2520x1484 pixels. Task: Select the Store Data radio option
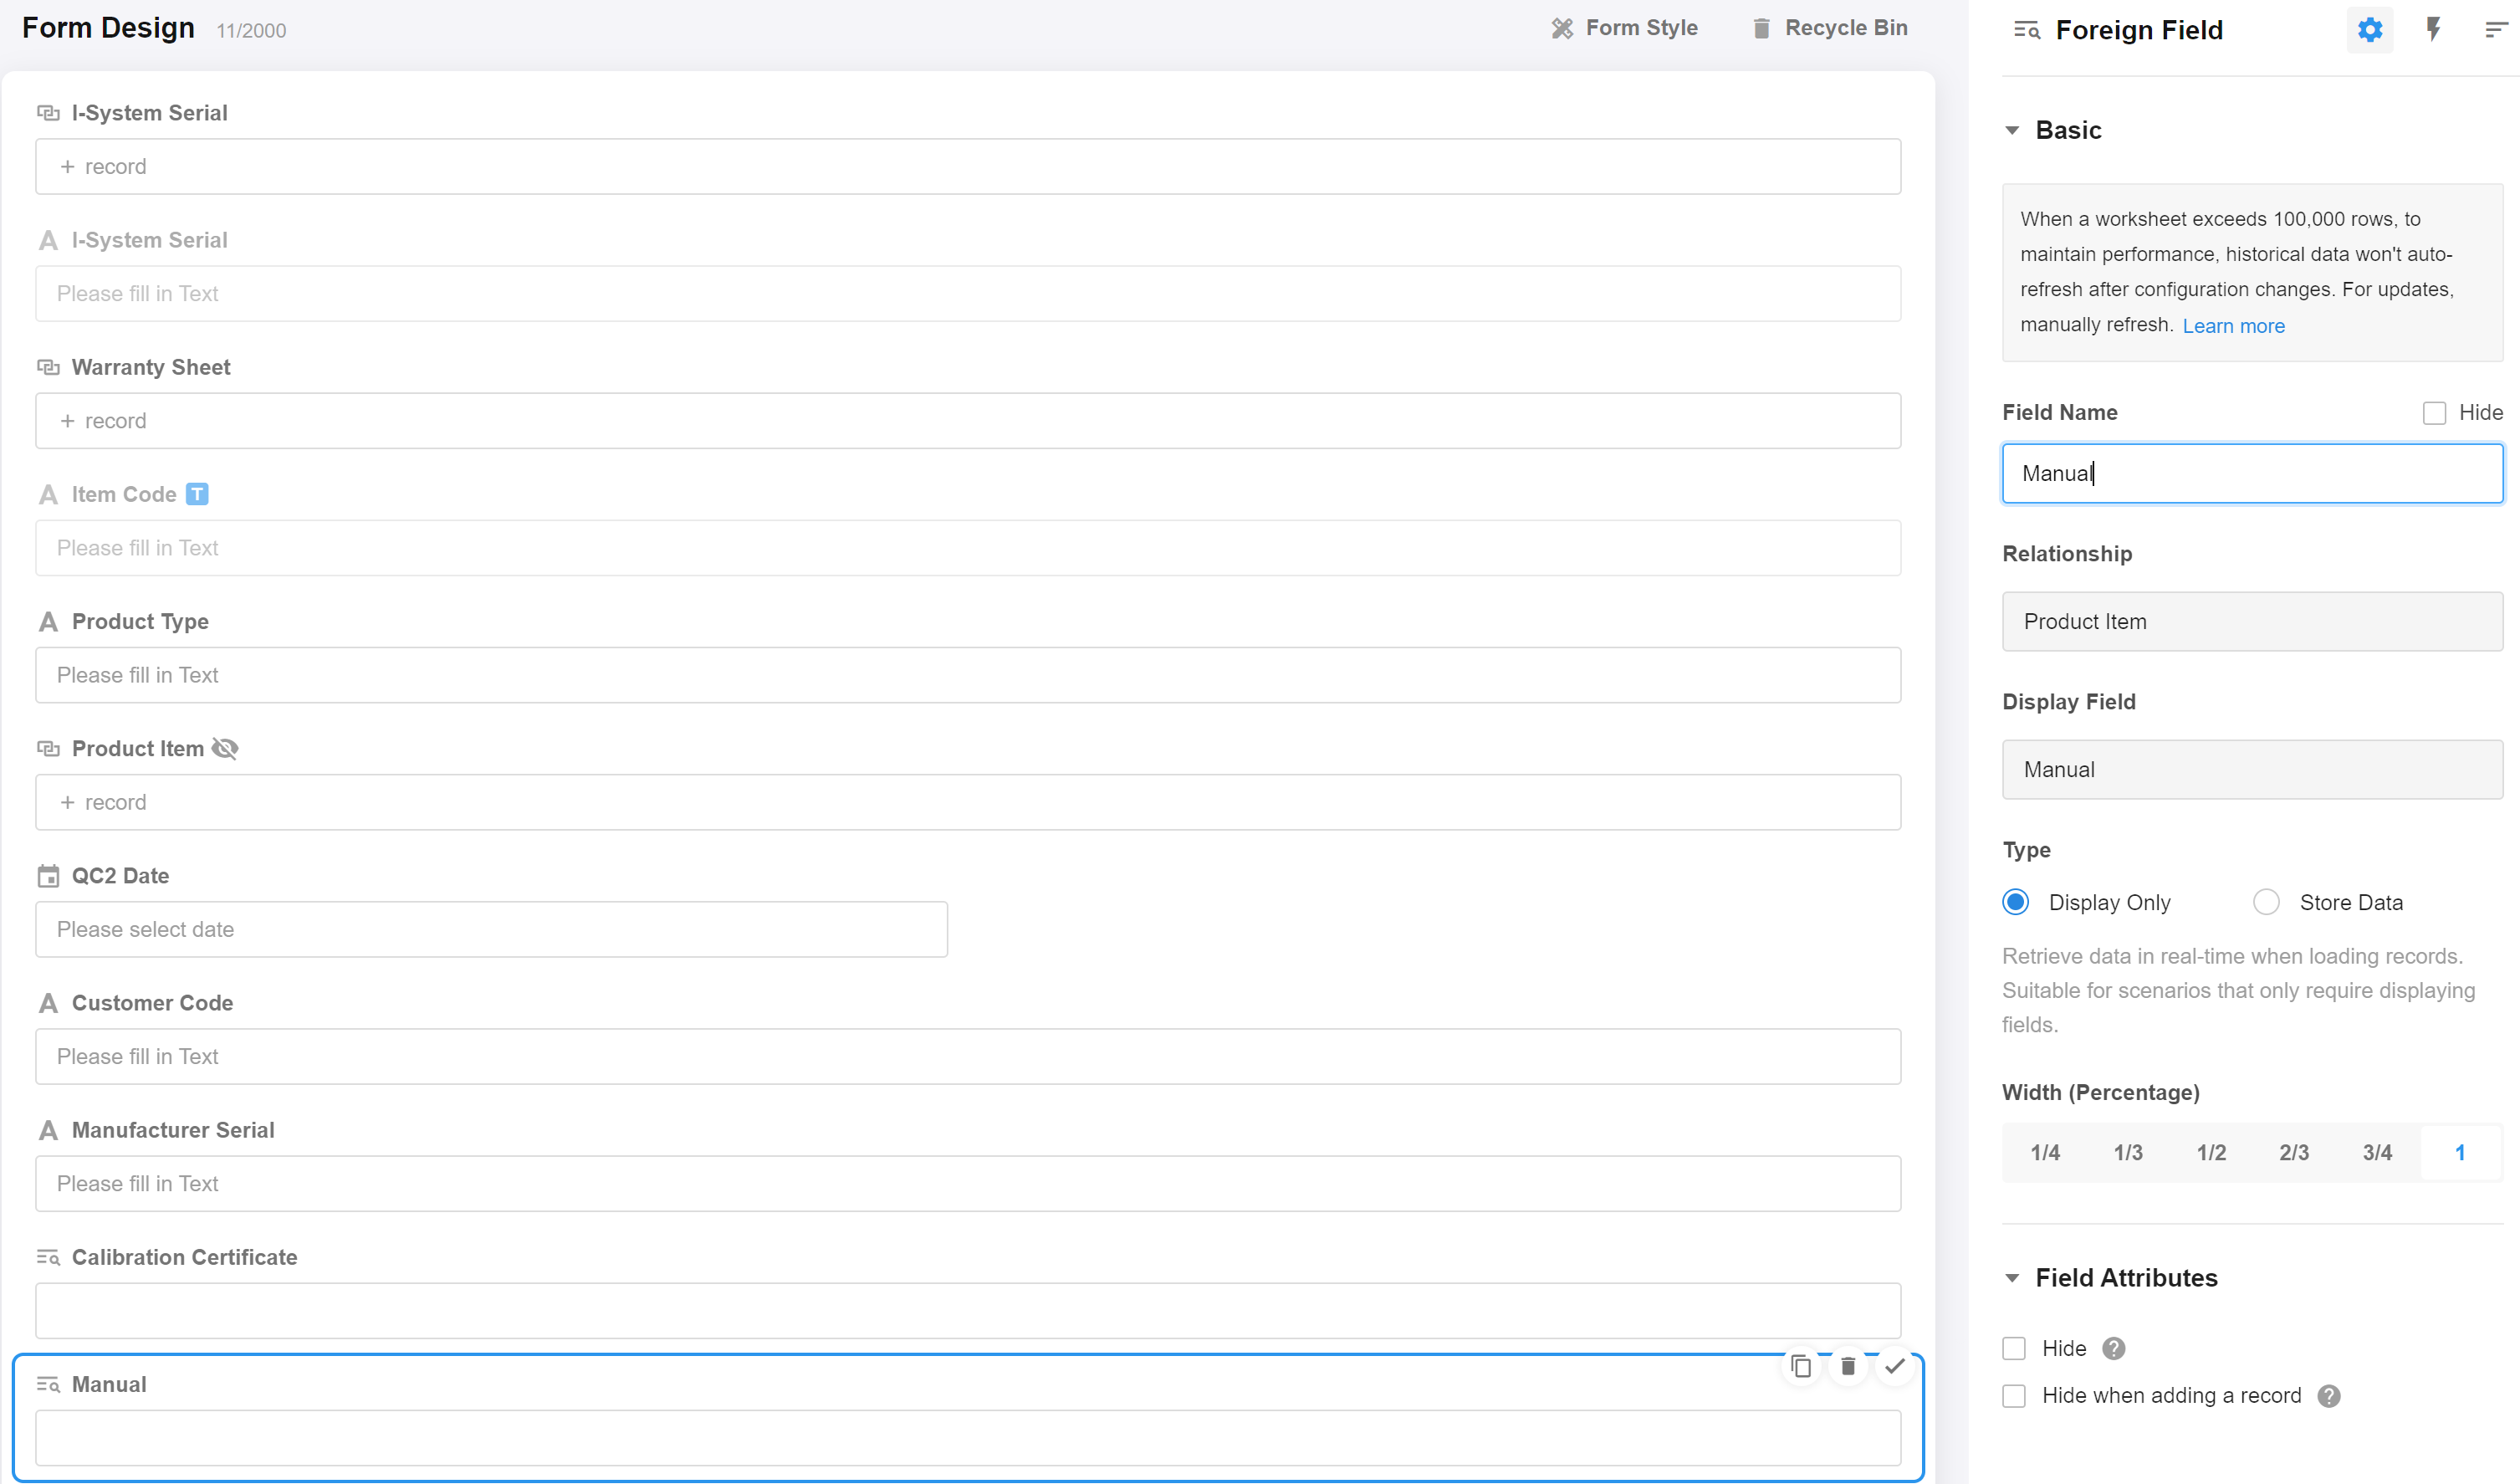(x=2266, y=902)
